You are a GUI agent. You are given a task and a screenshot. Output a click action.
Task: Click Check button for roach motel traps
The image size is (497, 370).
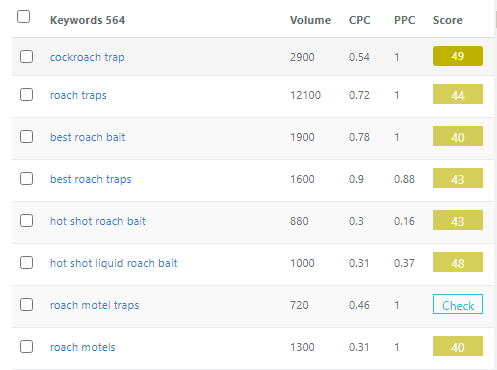[x=458, y=304]
